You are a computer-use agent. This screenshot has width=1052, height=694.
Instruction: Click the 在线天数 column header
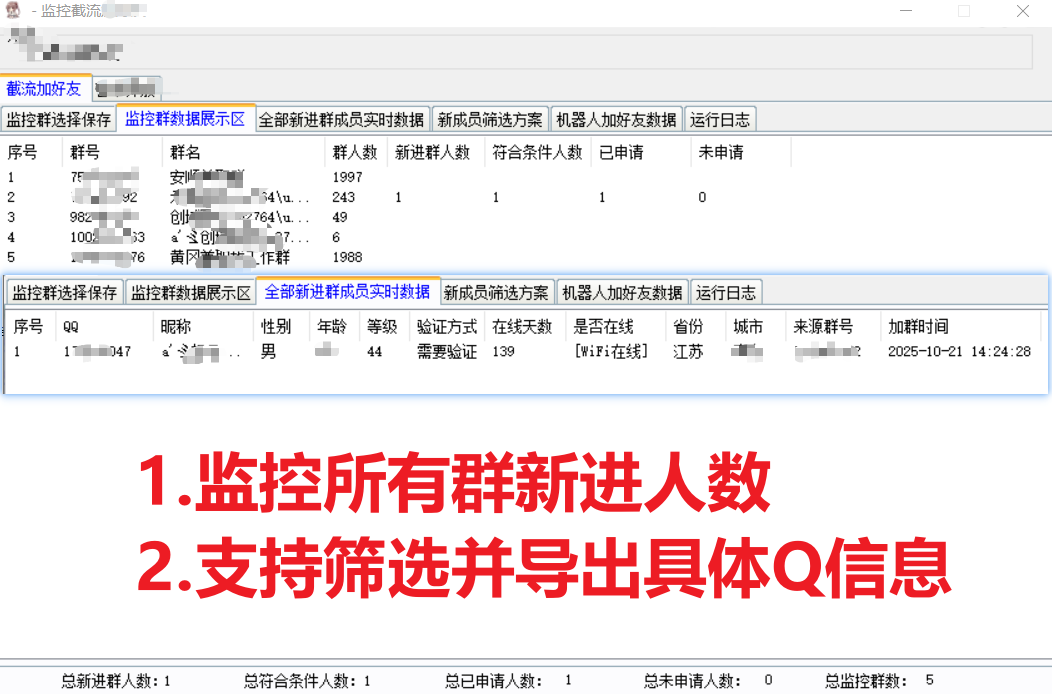coord(522,327)
